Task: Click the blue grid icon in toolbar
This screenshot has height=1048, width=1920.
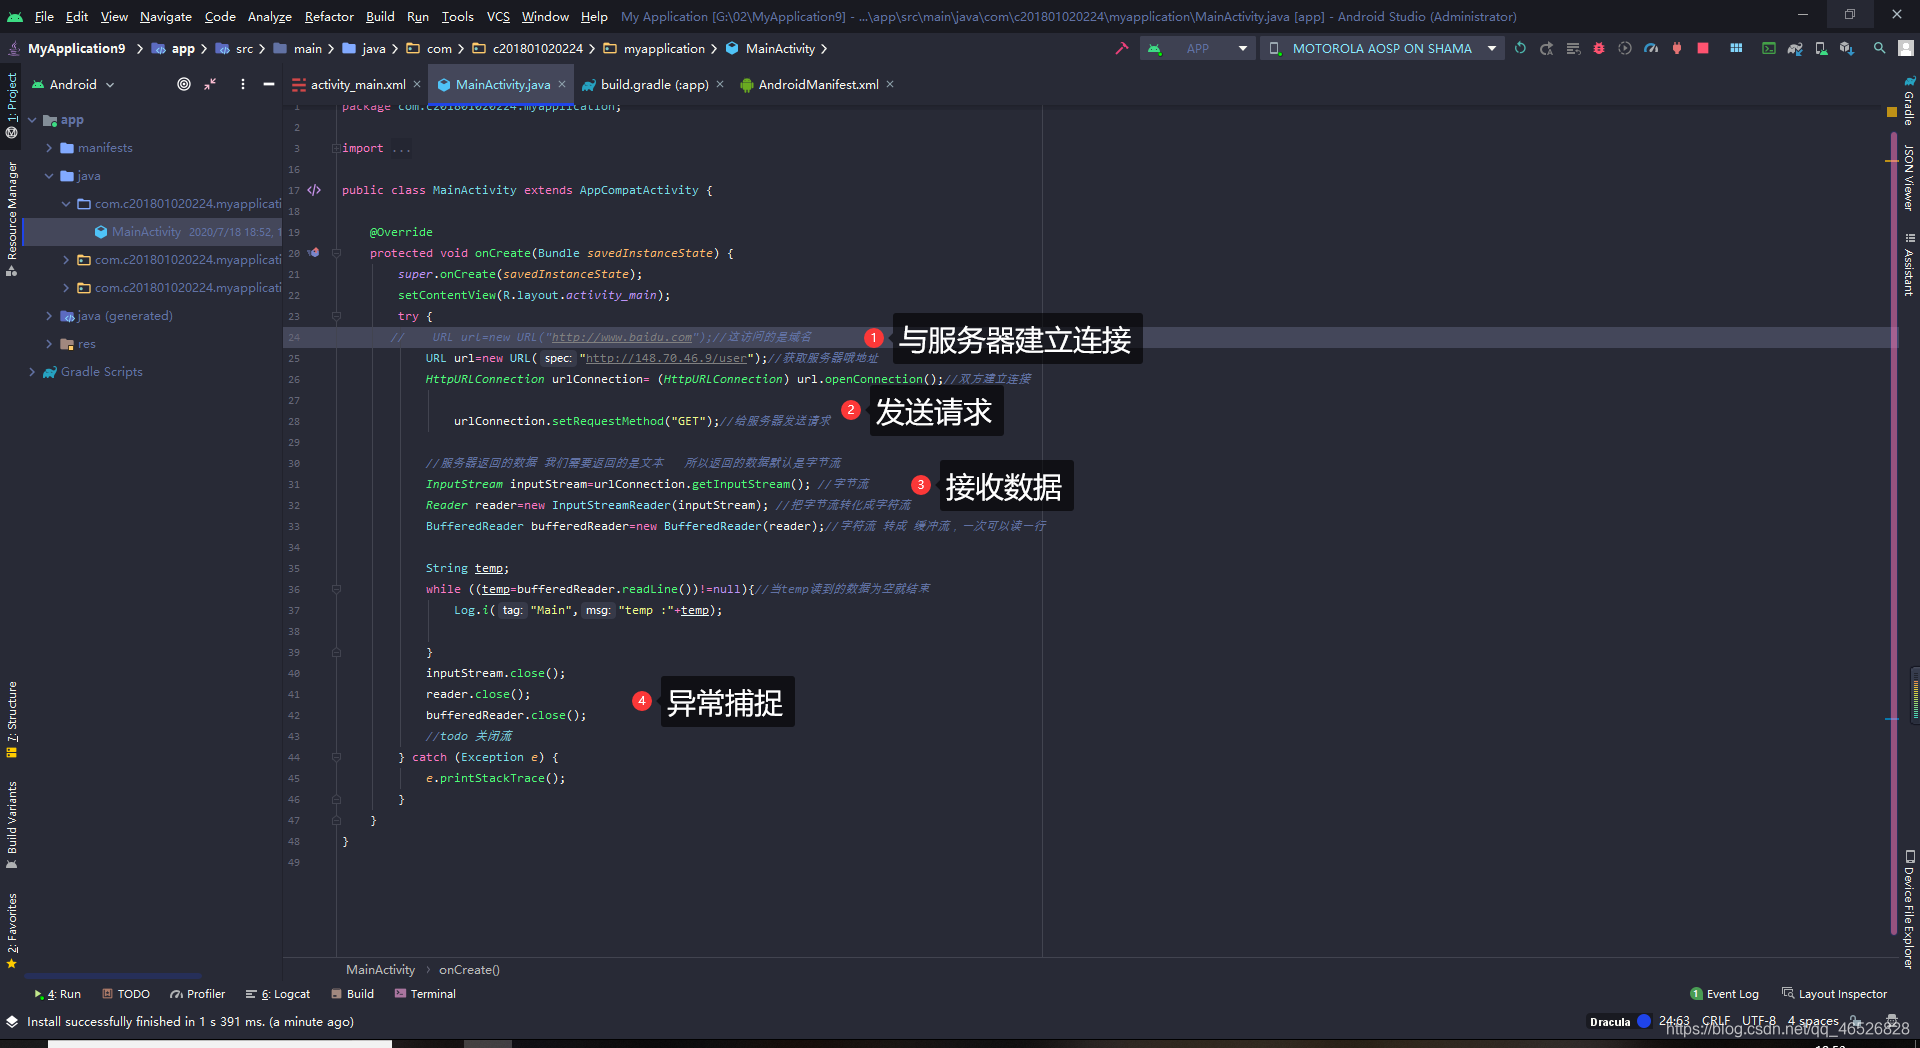Action: click(x=1736, y=48)
